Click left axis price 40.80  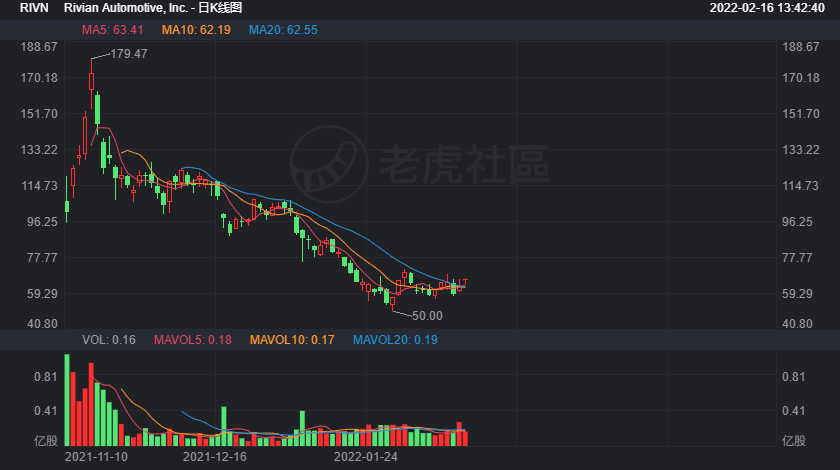[42, 324]
